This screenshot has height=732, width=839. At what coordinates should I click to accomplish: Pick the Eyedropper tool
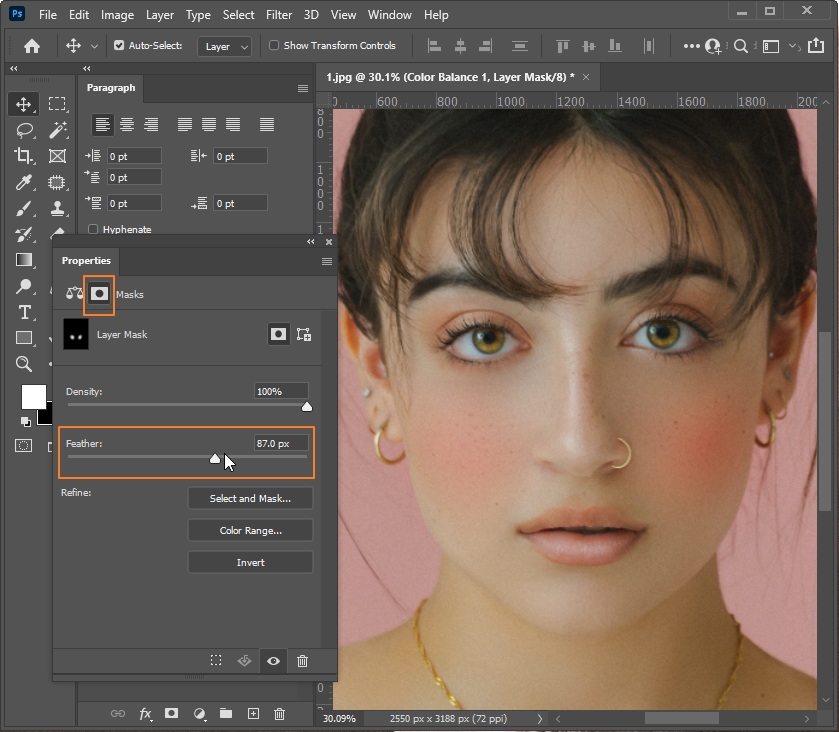24,182
